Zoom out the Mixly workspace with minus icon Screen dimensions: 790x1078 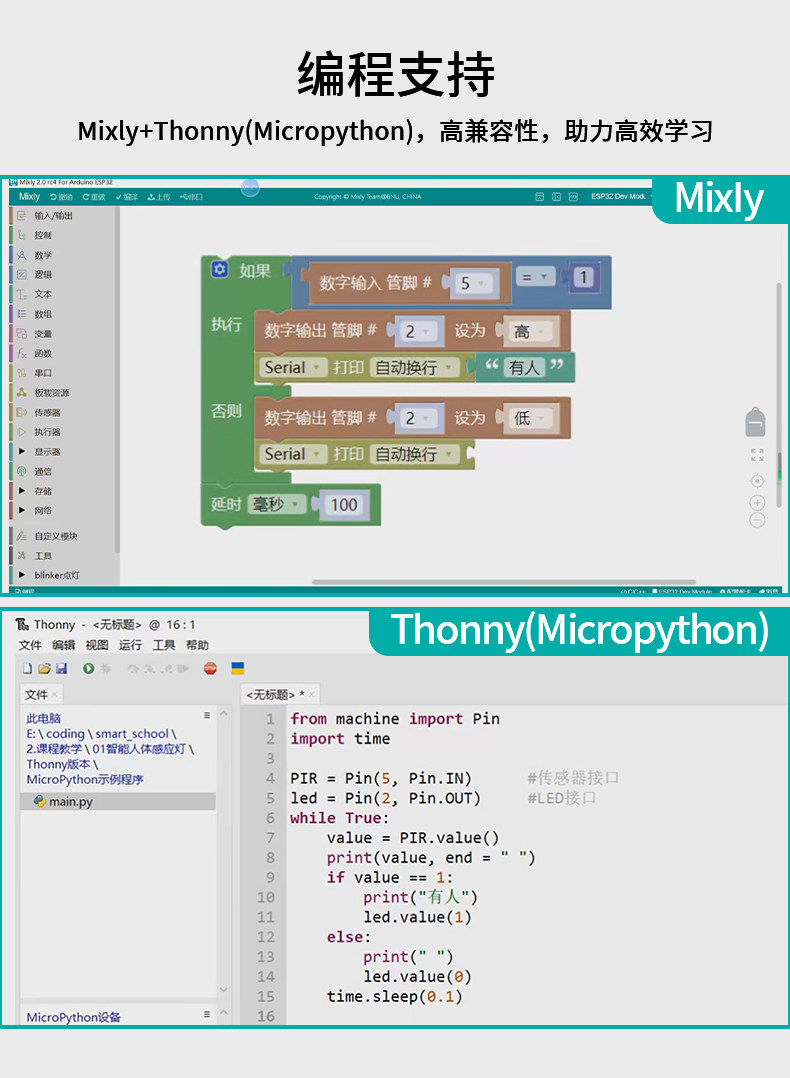click(757, 520)
